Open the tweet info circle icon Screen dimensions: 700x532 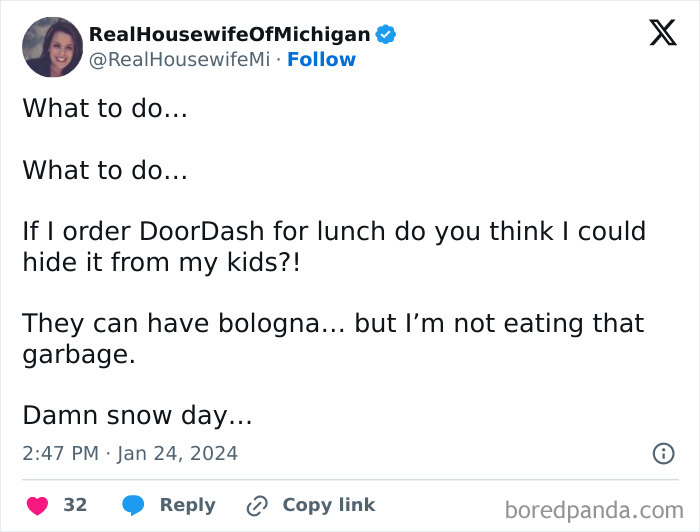click(663, 453)
